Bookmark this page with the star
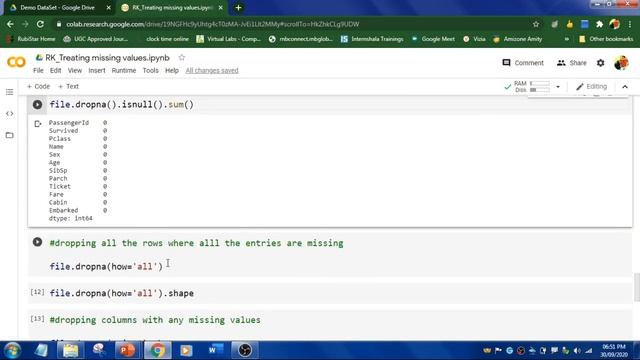Viewport: 640px width, 360px height. click(536, 24)
